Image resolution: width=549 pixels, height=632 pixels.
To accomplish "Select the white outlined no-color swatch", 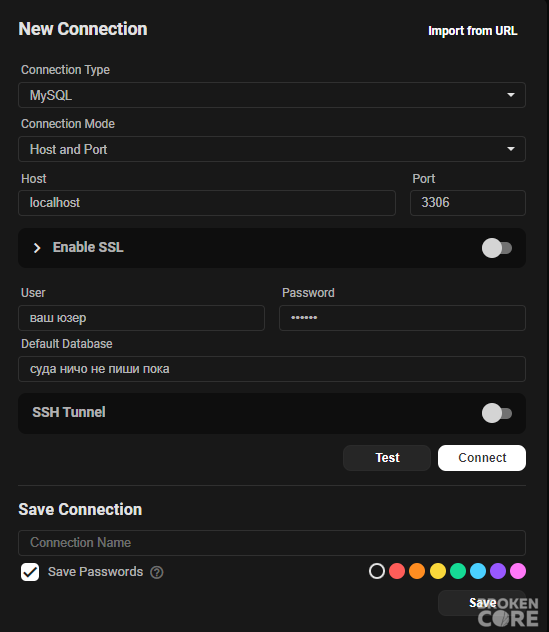I will pos(377,571).
